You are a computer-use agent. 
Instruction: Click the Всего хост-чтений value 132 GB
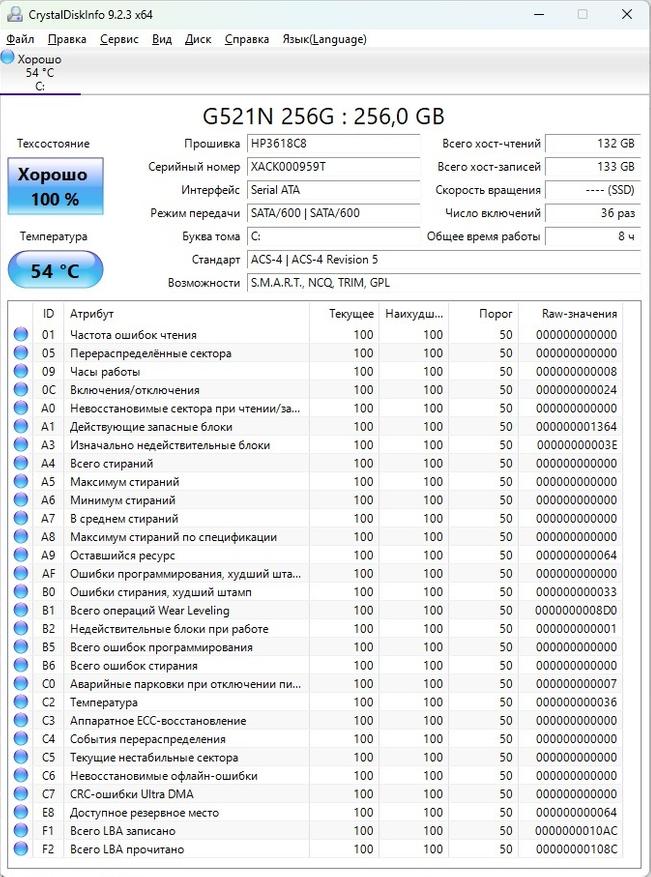[x=593, y=143]
